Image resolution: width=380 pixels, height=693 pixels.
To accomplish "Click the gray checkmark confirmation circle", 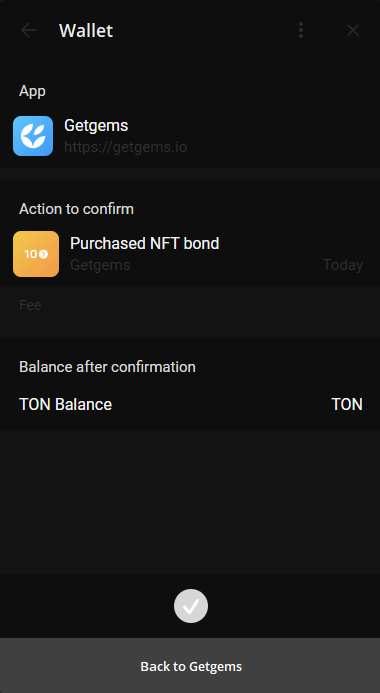I will click(191, 606).
